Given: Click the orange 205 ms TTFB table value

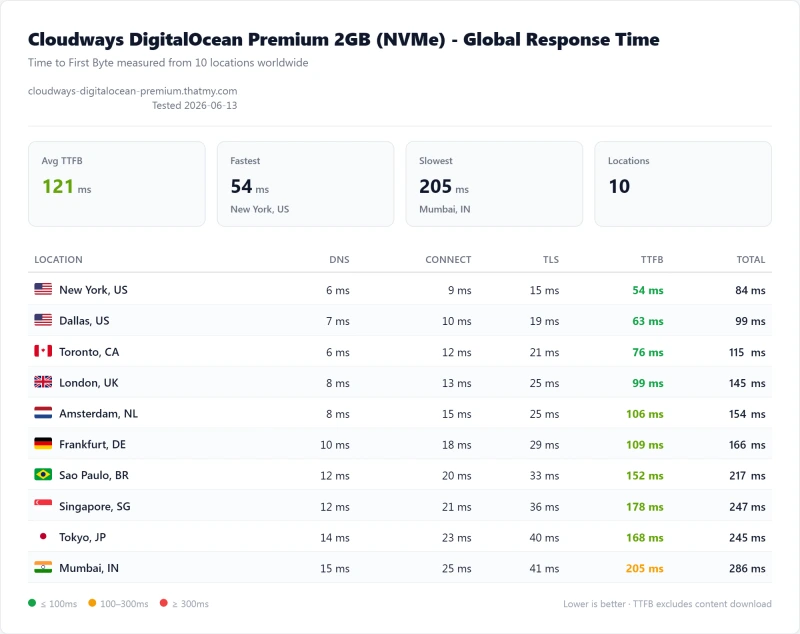Looking at the screenshot, I should pyautogui.click(x=645, y=568).
